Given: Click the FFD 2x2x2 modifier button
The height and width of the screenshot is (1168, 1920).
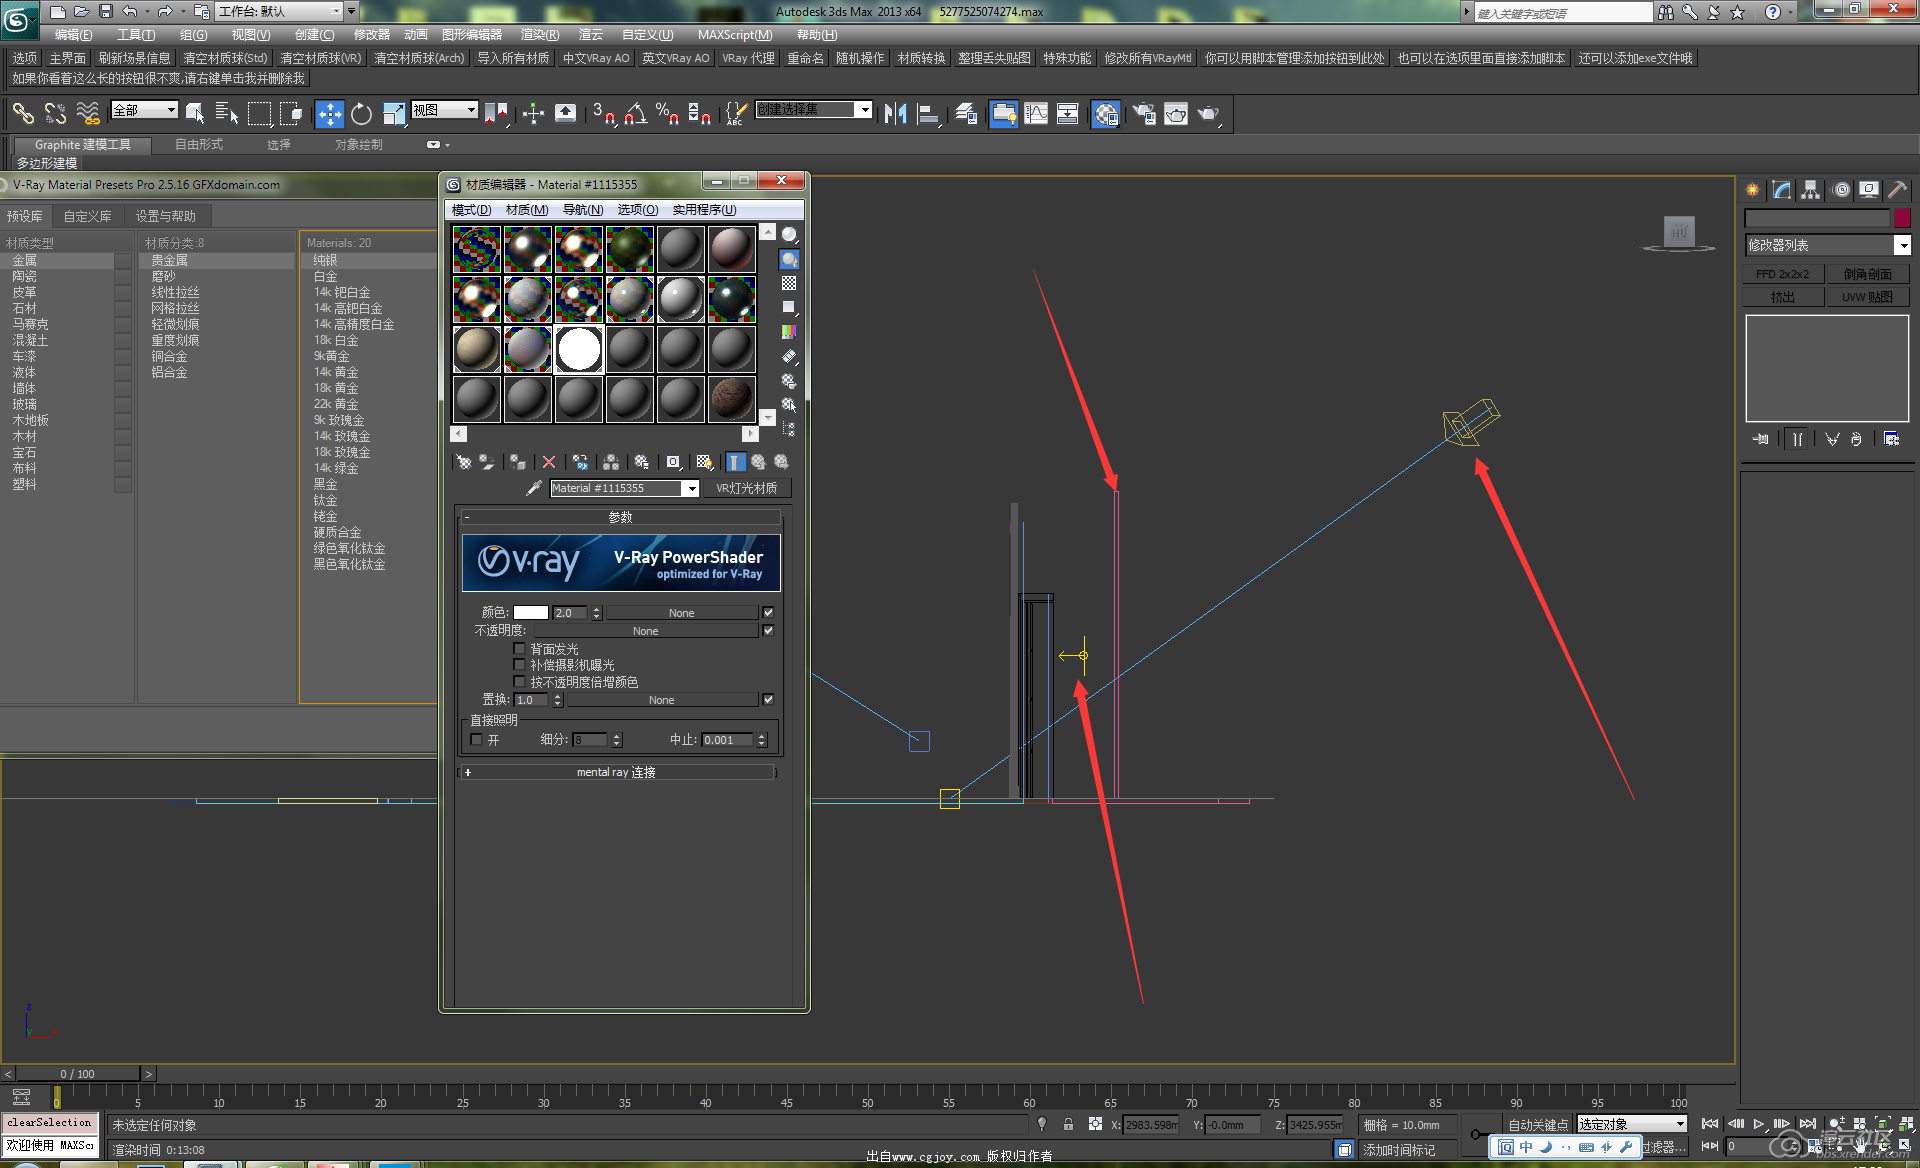Looking at the screenshot, I should pos(1782,274).
